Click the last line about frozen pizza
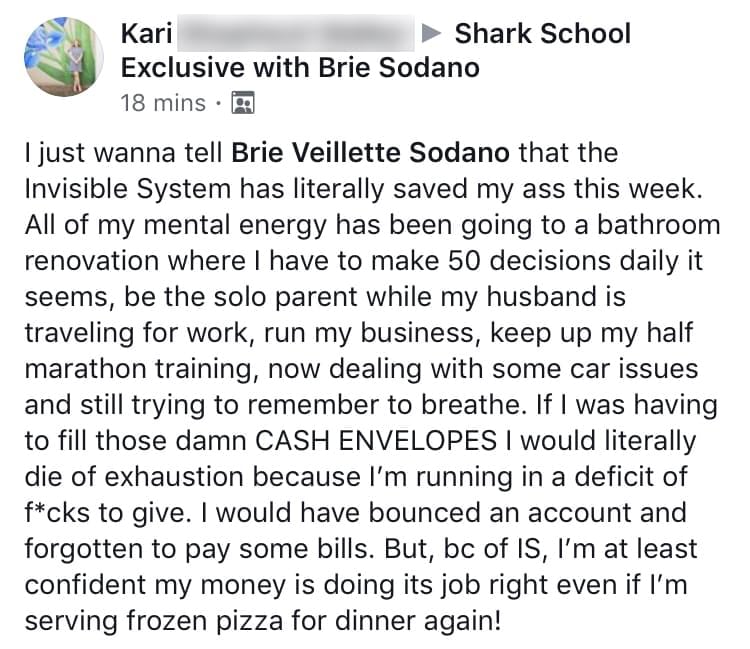Screen dimensions: 750x649 coord(263,621)
